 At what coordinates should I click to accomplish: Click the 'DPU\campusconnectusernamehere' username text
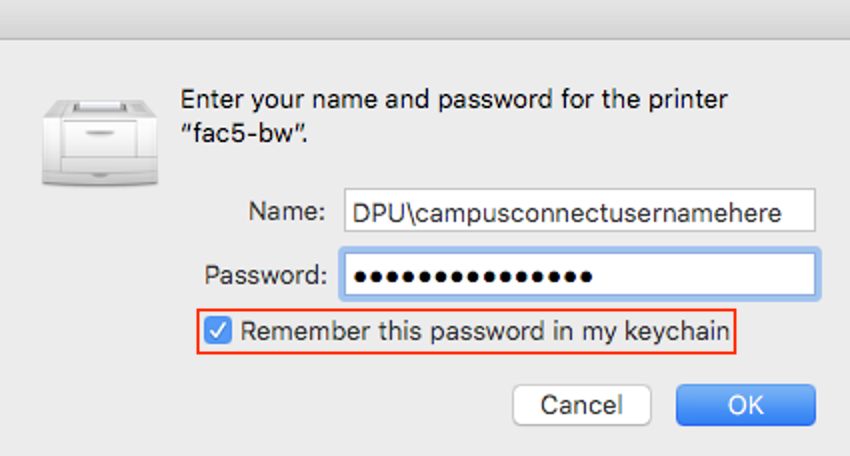[x=567, y=213]
